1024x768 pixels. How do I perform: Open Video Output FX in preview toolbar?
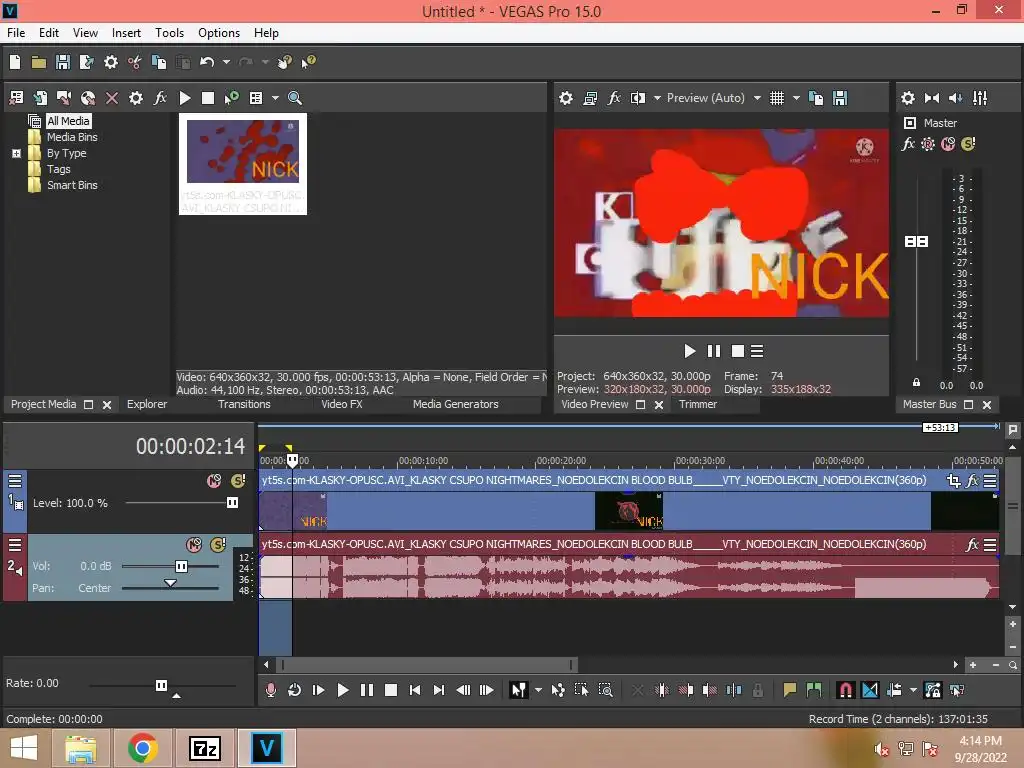(x=614, y=98)
